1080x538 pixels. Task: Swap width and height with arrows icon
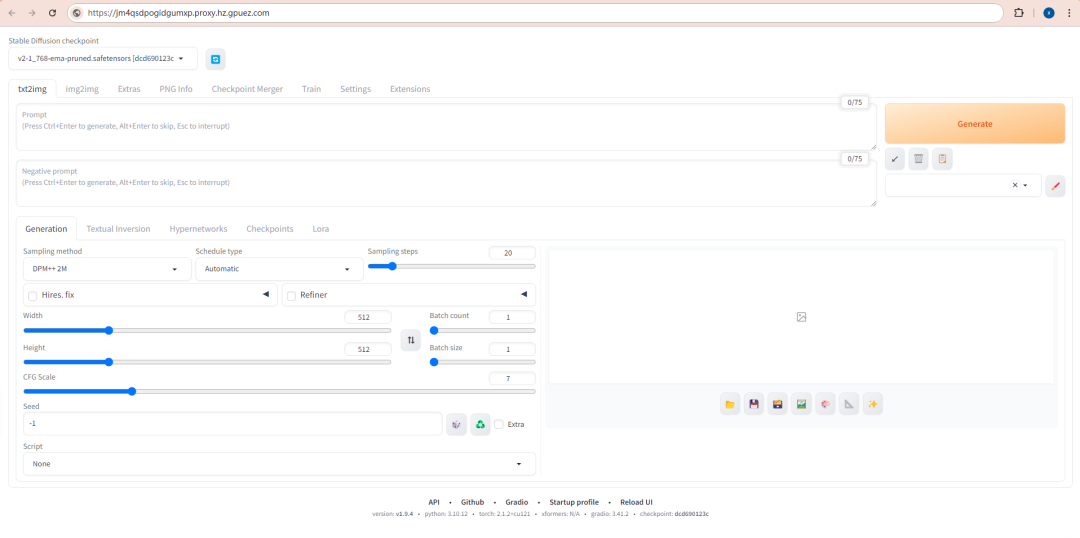[411, 340]
